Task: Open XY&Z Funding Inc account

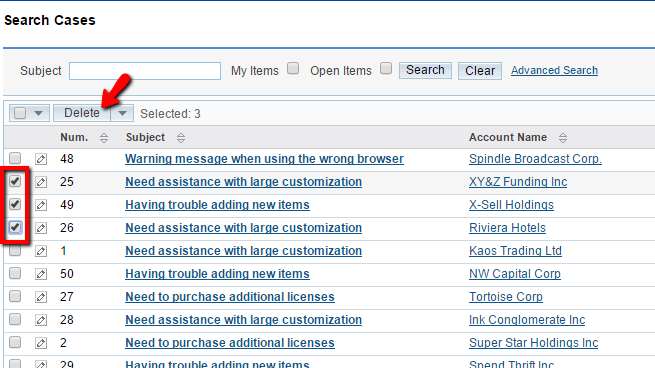Action: [518, 182]
